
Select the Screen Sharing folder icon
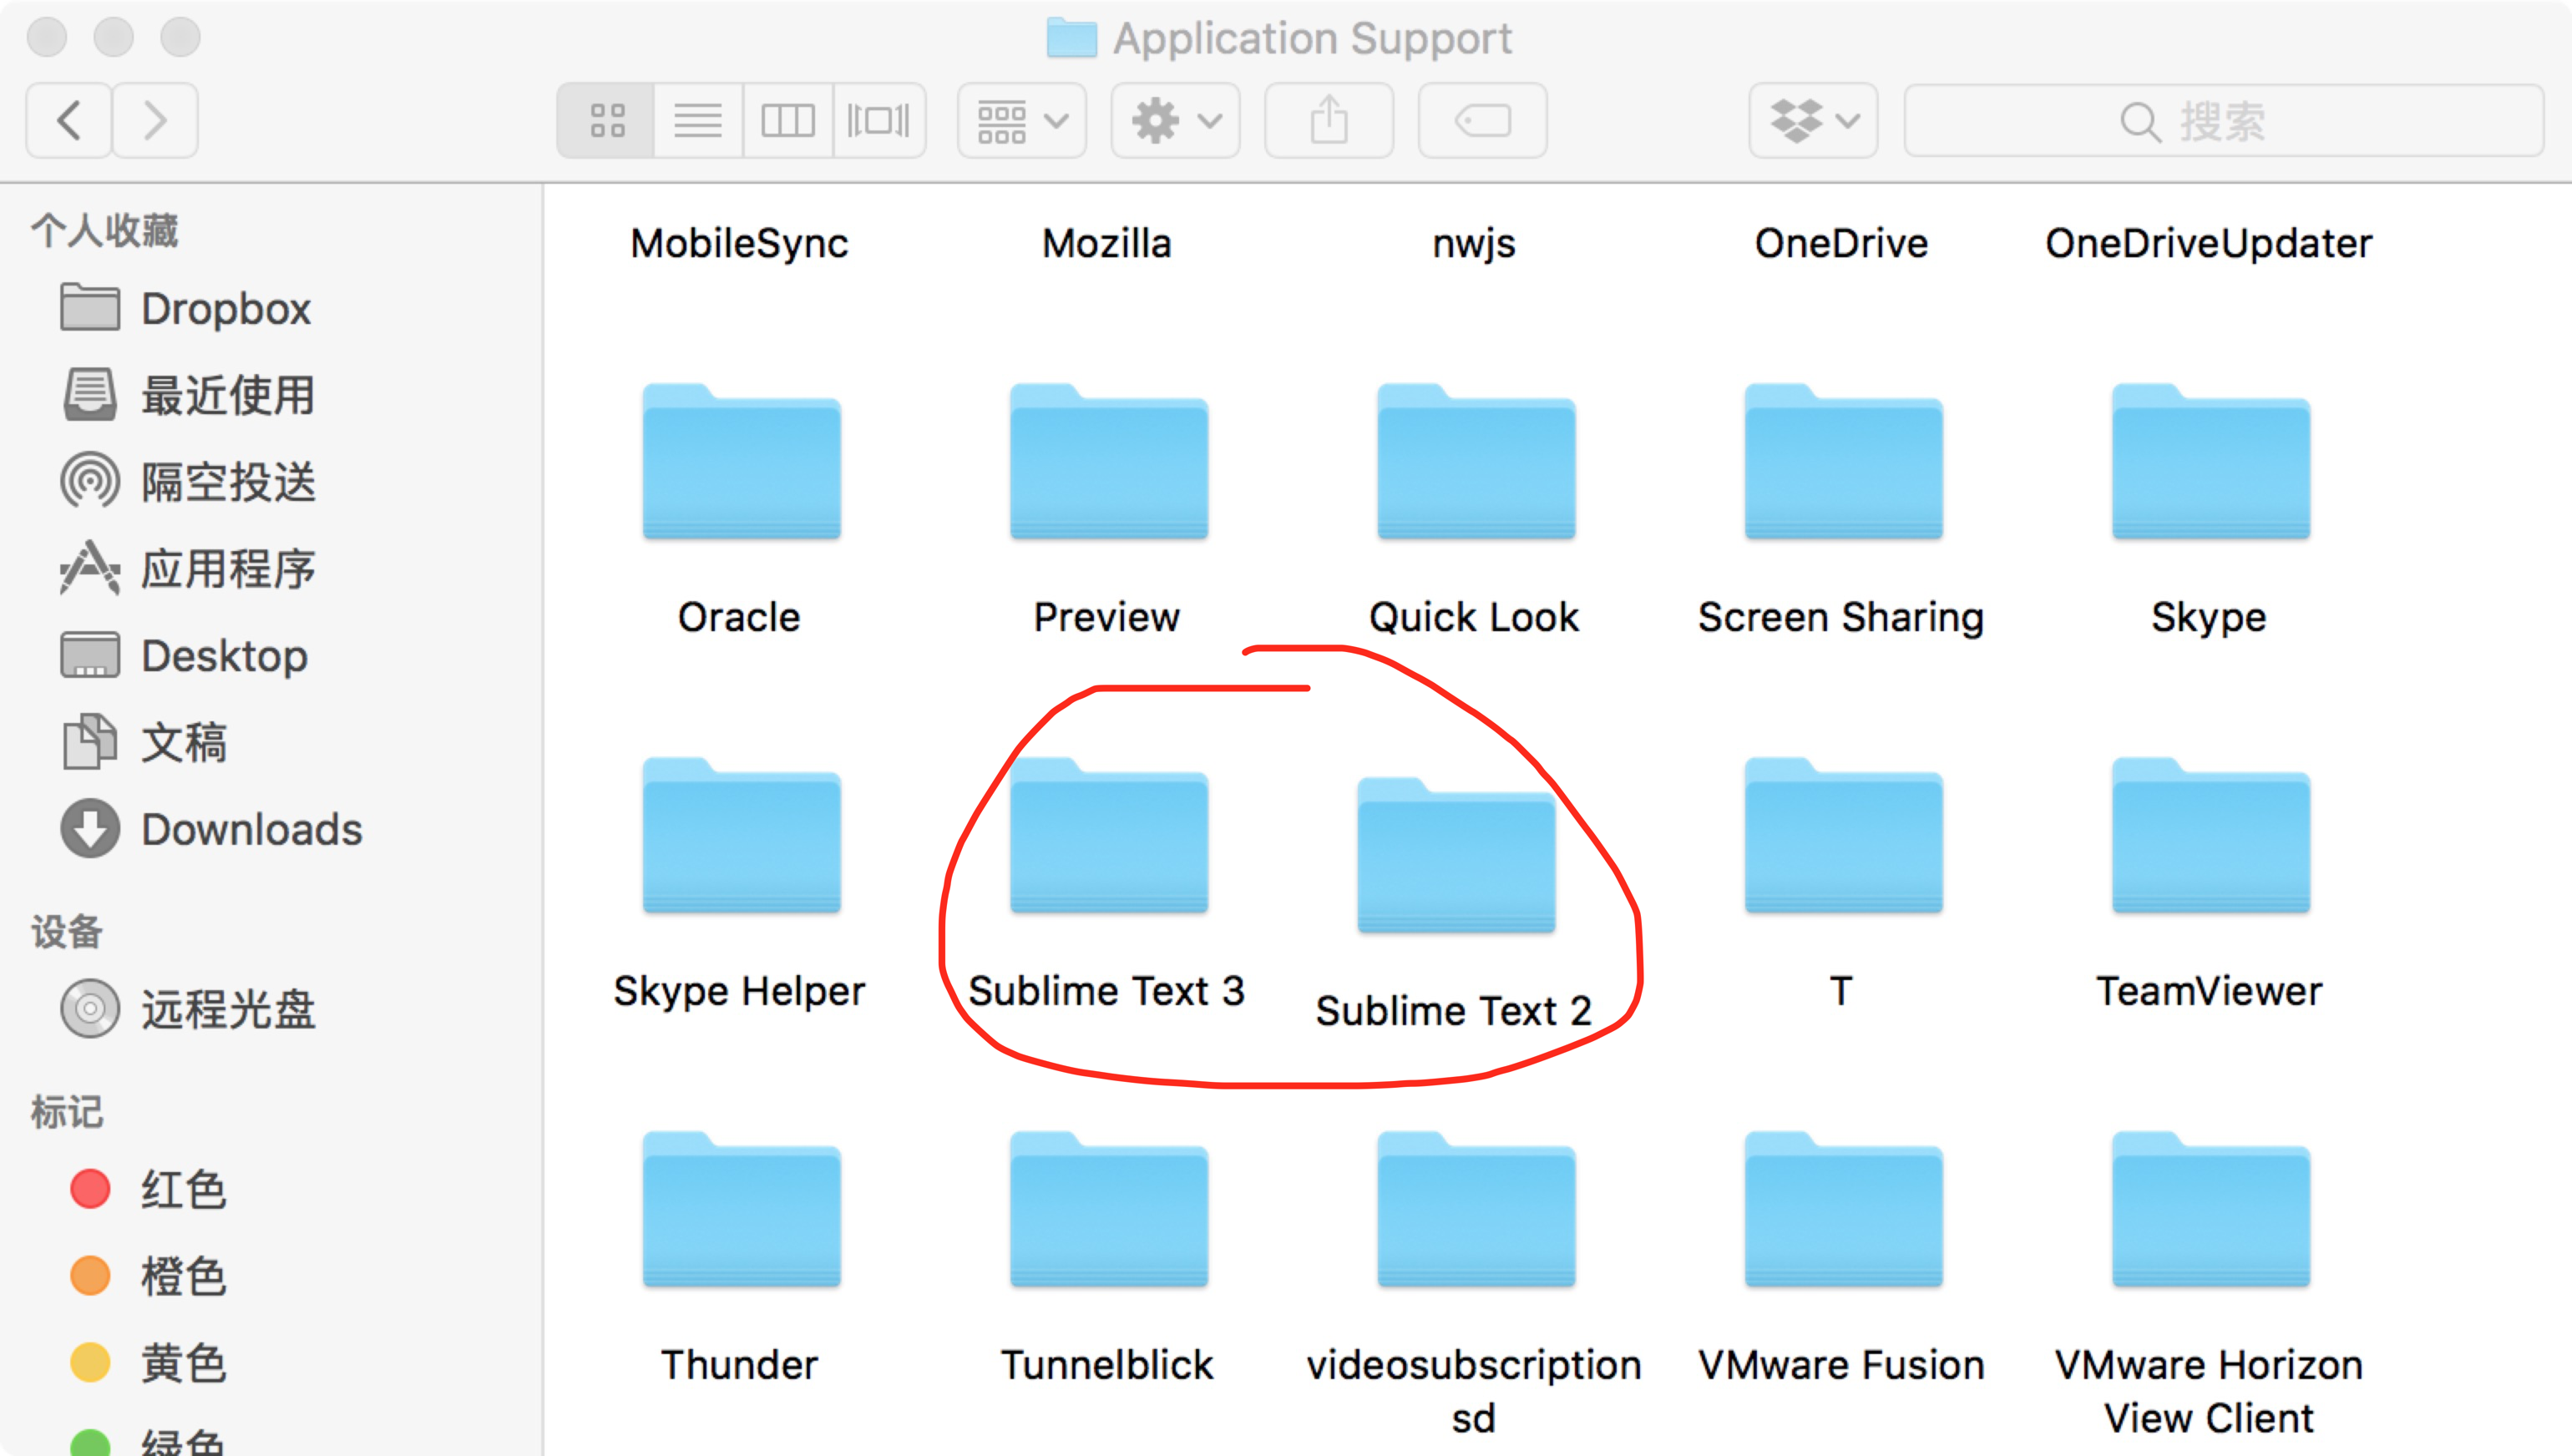tap(1843, 462)
